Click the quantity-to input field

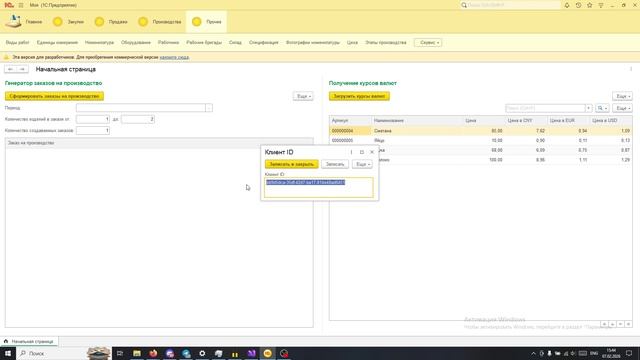138,119
